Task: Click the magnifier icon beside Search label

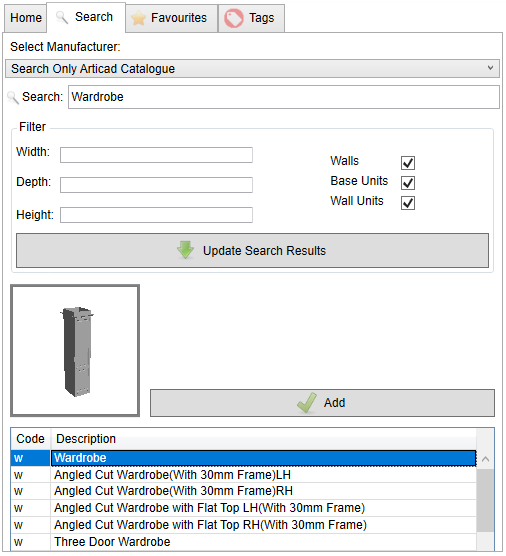Action: (x=13, y=97)
